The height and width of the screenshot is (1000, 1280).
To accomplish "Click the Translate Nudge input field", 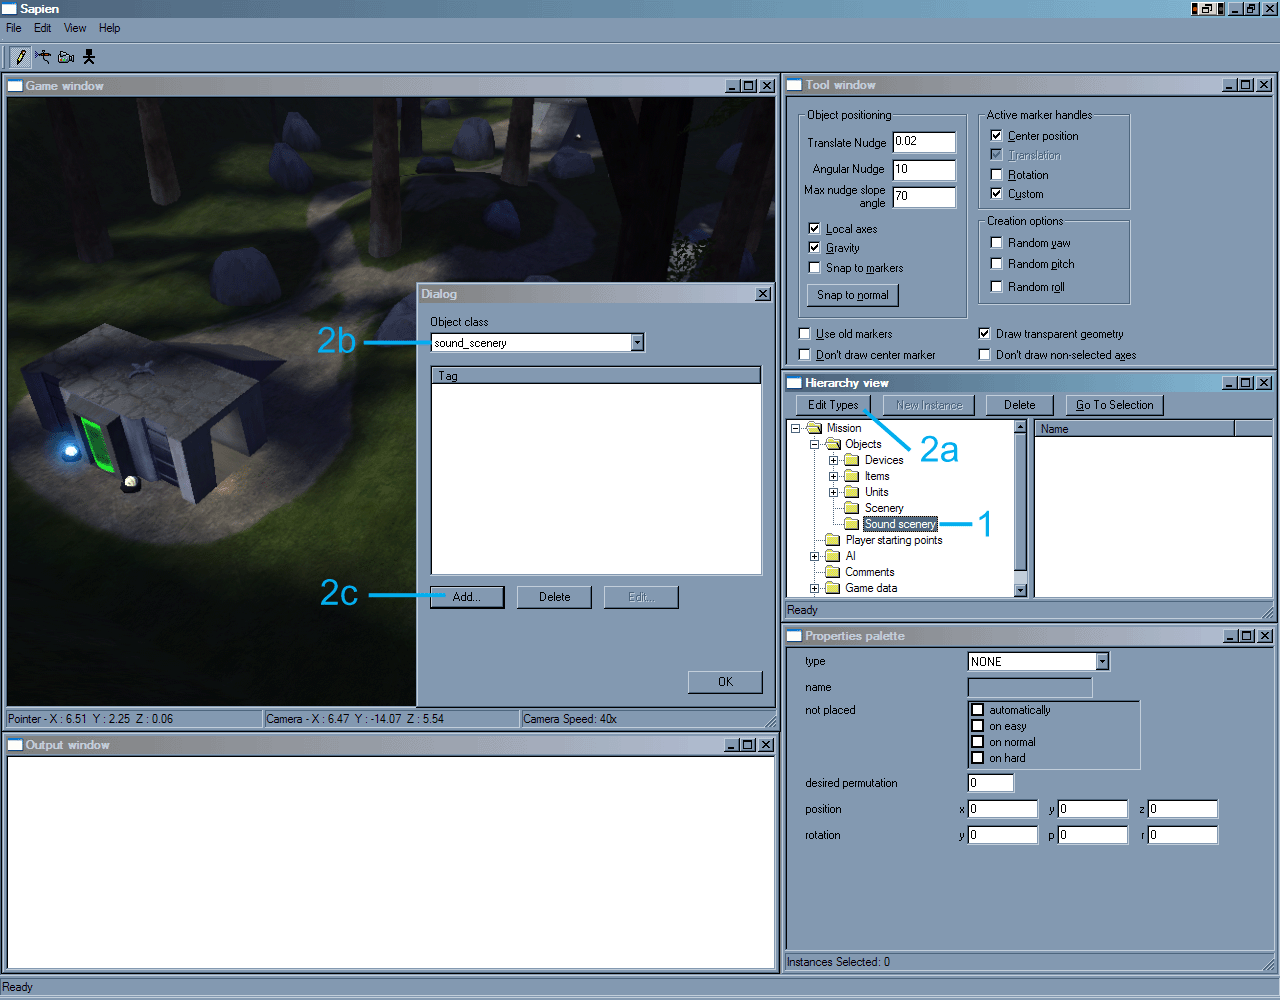I will pos(923,142).
